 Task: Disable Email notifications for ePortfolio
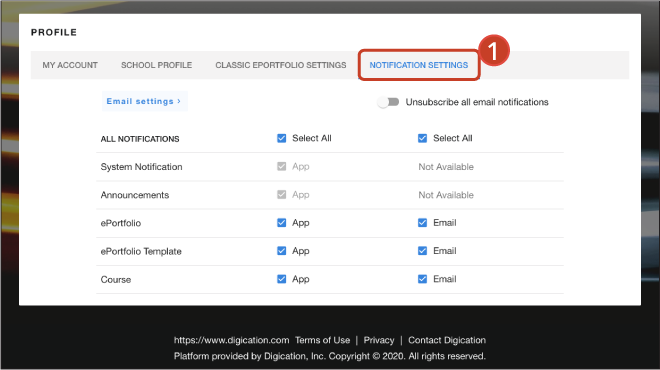(422, 223)
